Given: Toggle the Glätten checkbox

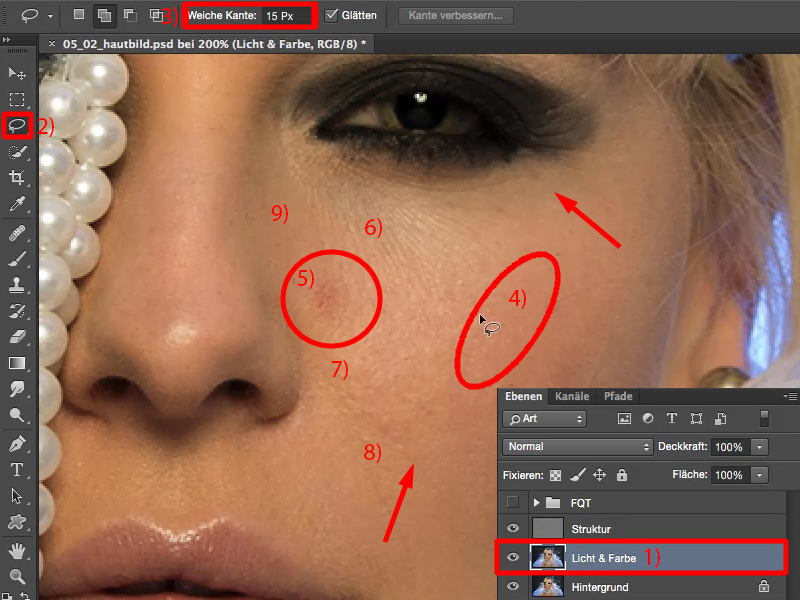Looking at the screenshot, I should (x=332, y=15).
